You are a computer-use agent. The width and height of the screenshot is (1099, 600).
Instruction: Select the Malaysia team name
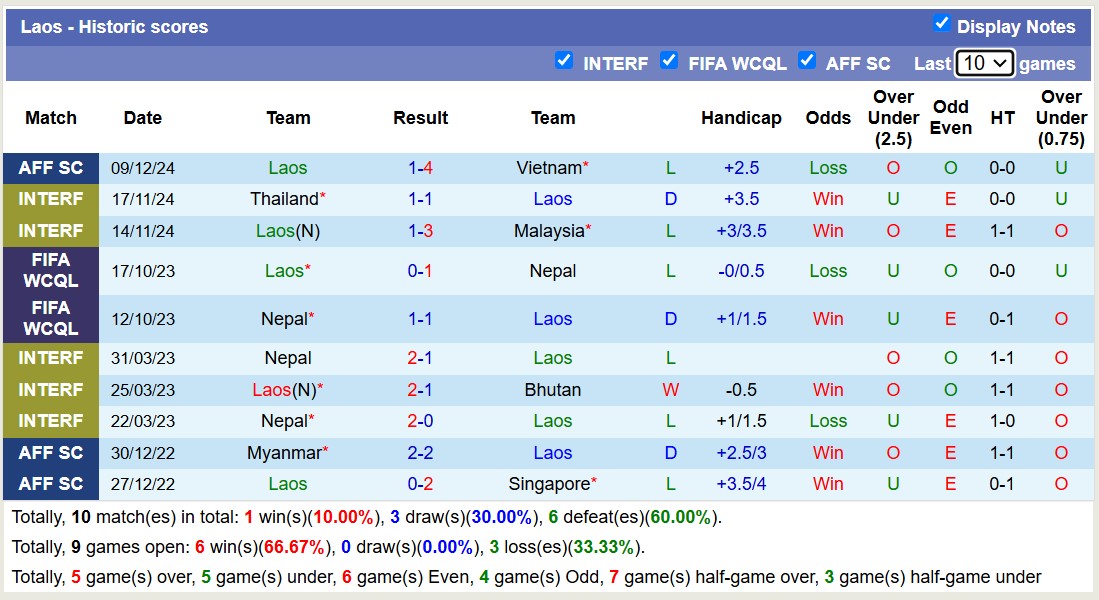pos(549,230)
